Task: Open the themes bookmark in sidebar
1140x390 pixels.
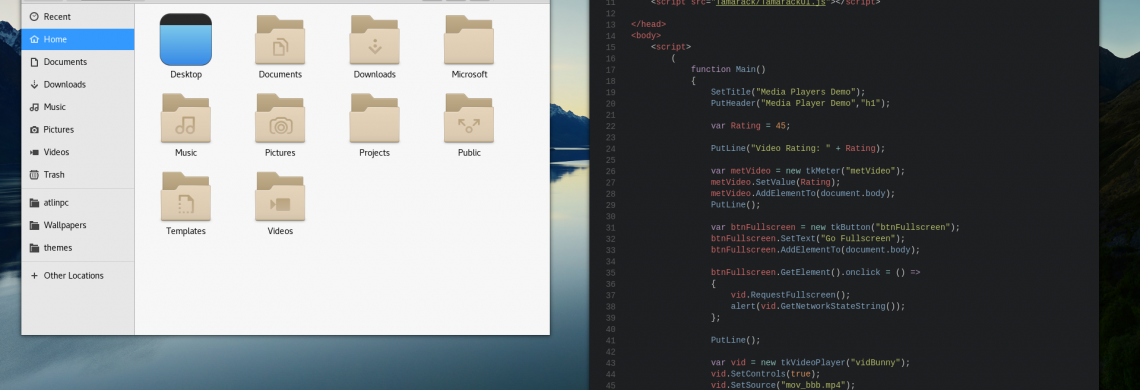Action: click(78, 247)
